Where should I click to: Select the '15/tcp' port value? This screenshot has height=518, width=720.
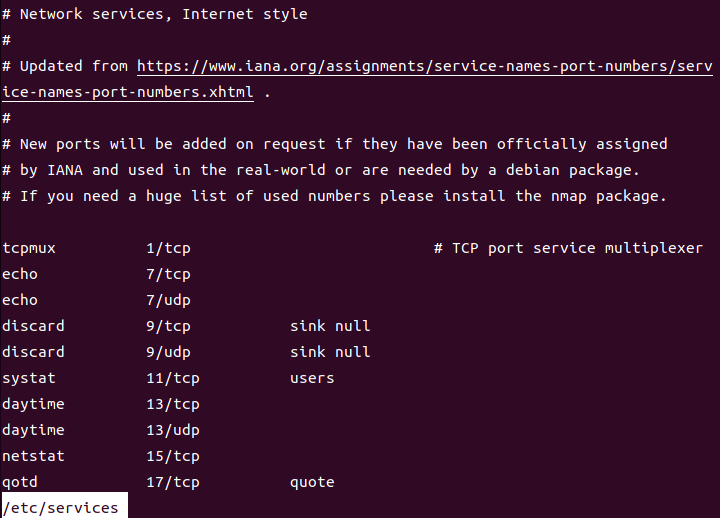pyautogui.click(x=173, y=456)
